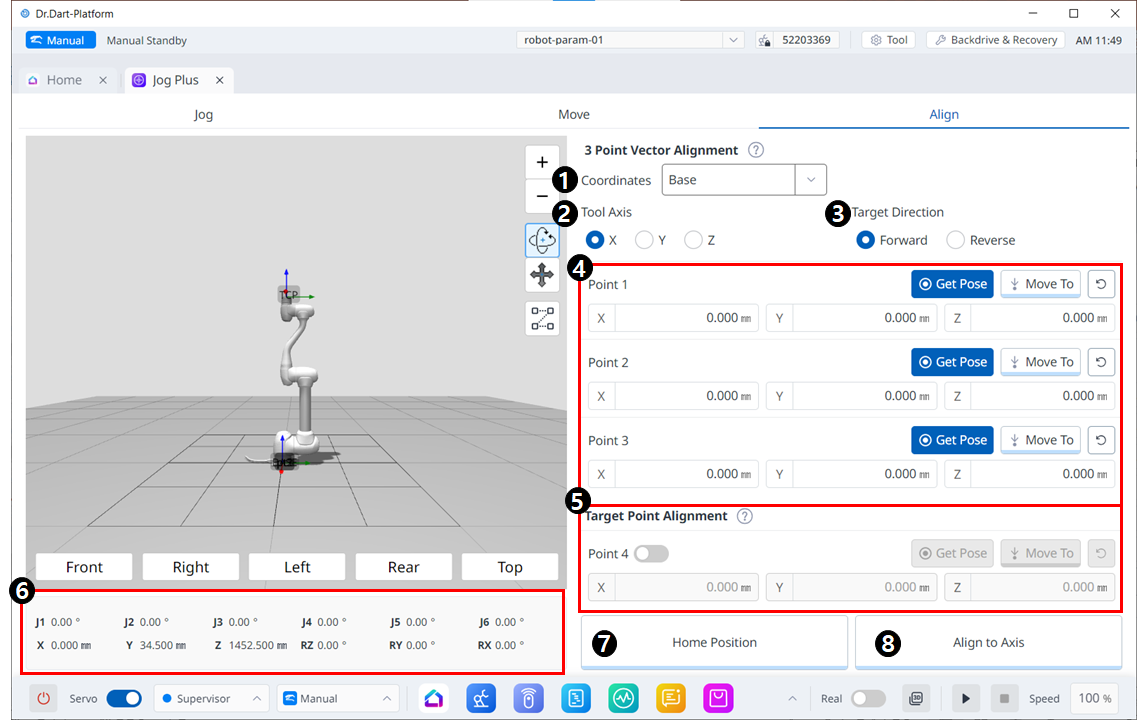Select the Reverse target direction option

click(955, 240)
